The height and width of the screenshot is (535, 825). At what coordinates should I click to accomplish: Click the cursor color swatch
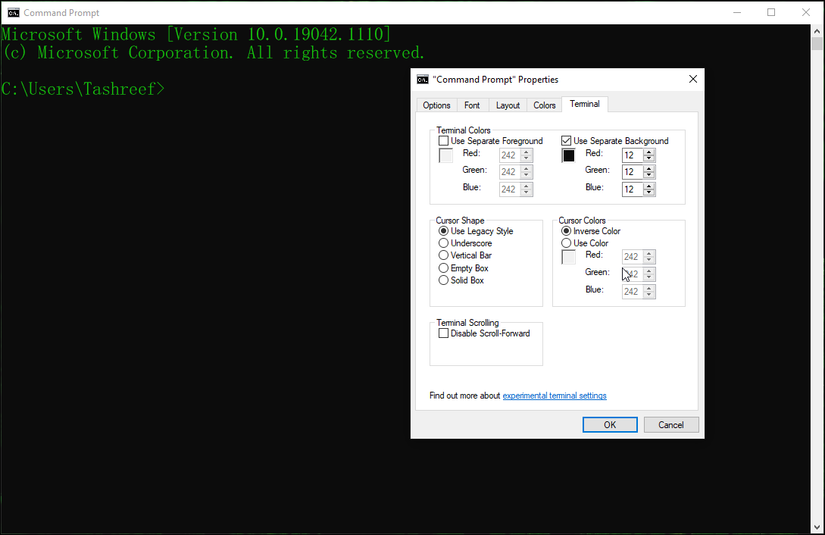tap(569, 257)
